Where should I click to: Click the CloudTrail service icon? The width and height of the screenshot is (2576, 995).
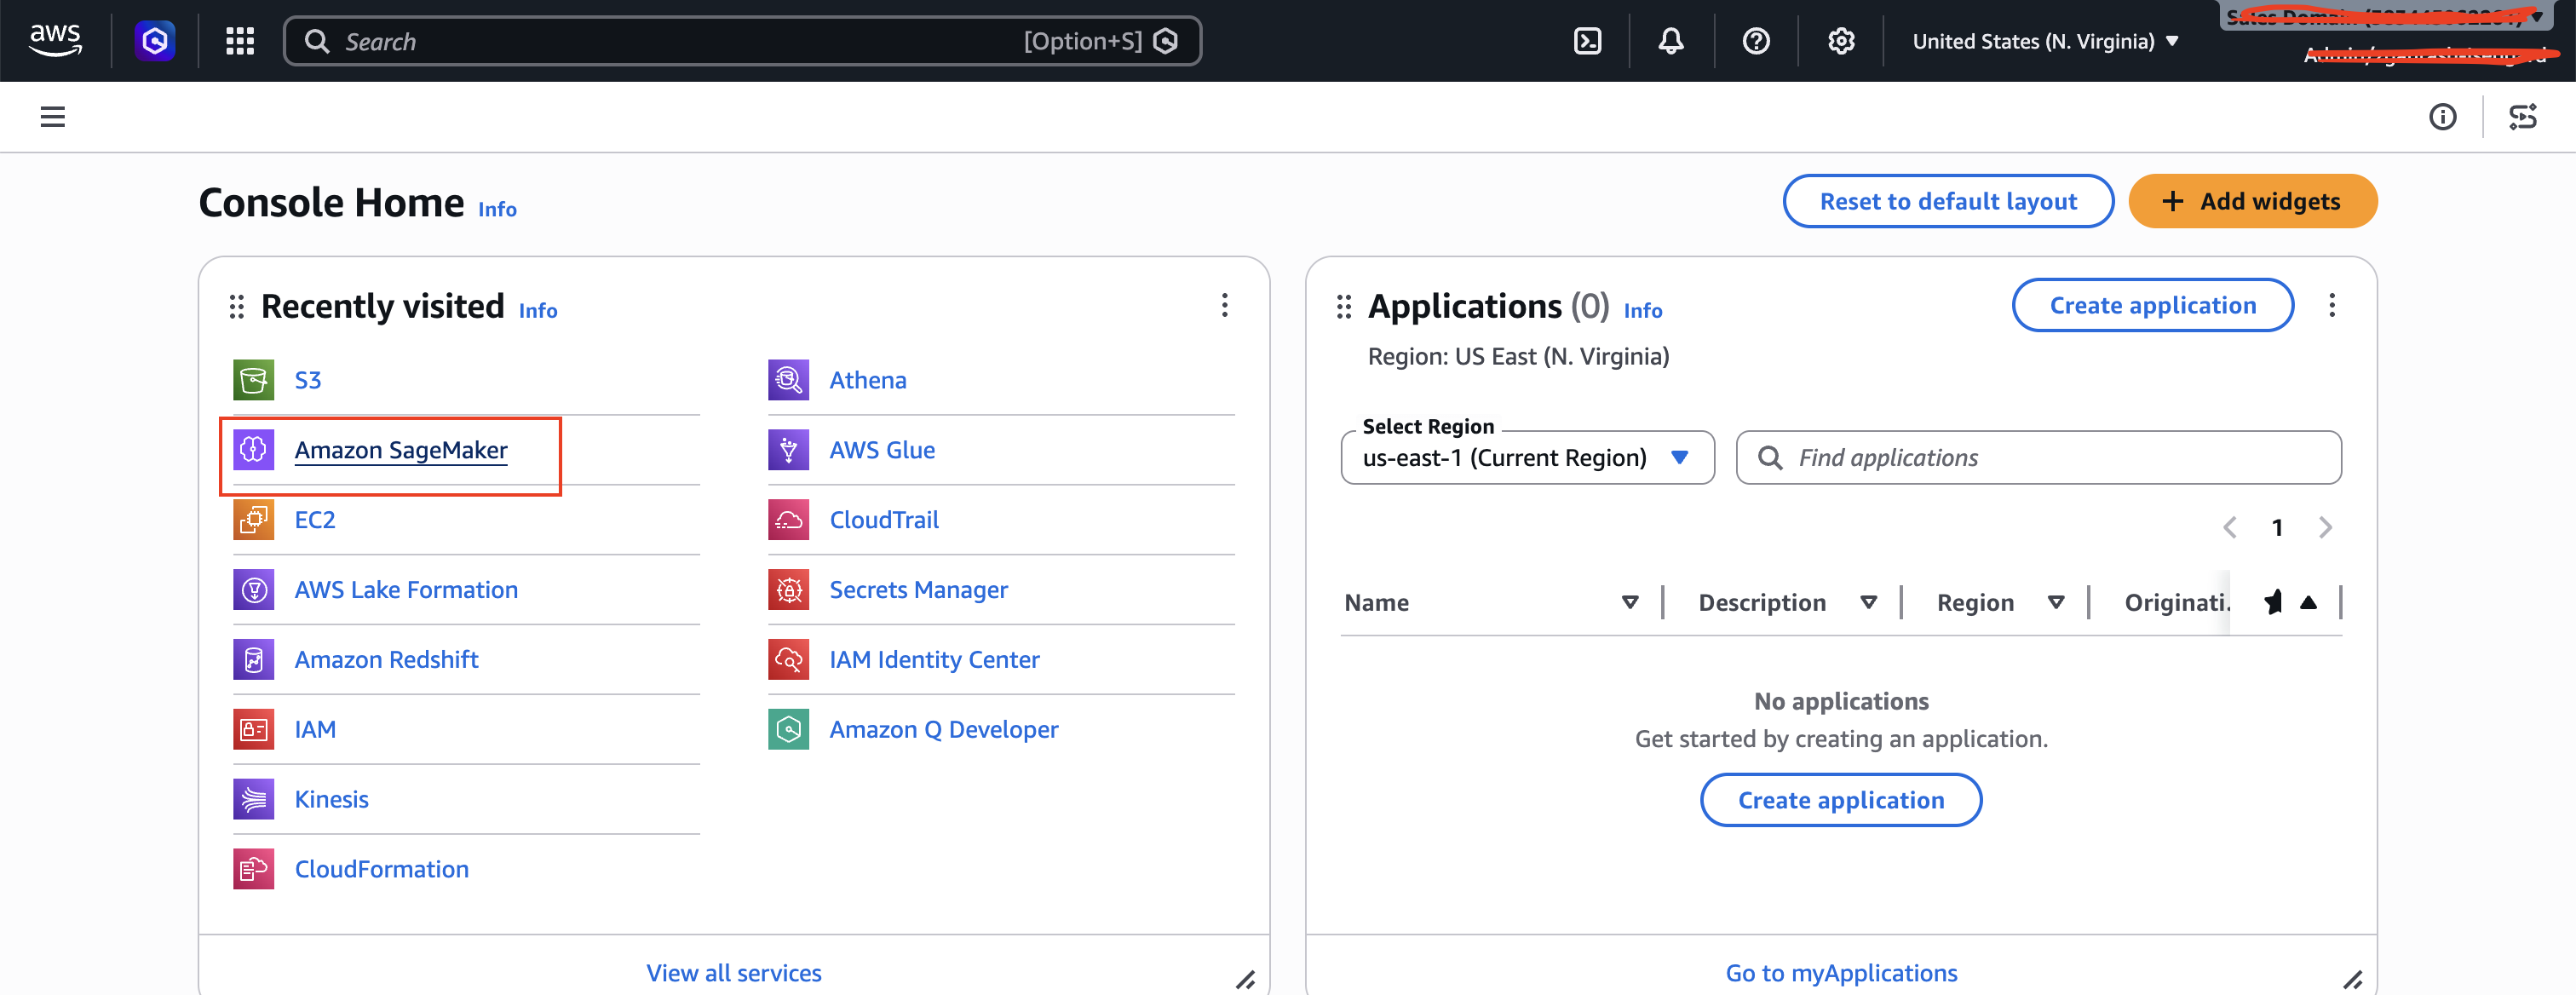[789, 520]
